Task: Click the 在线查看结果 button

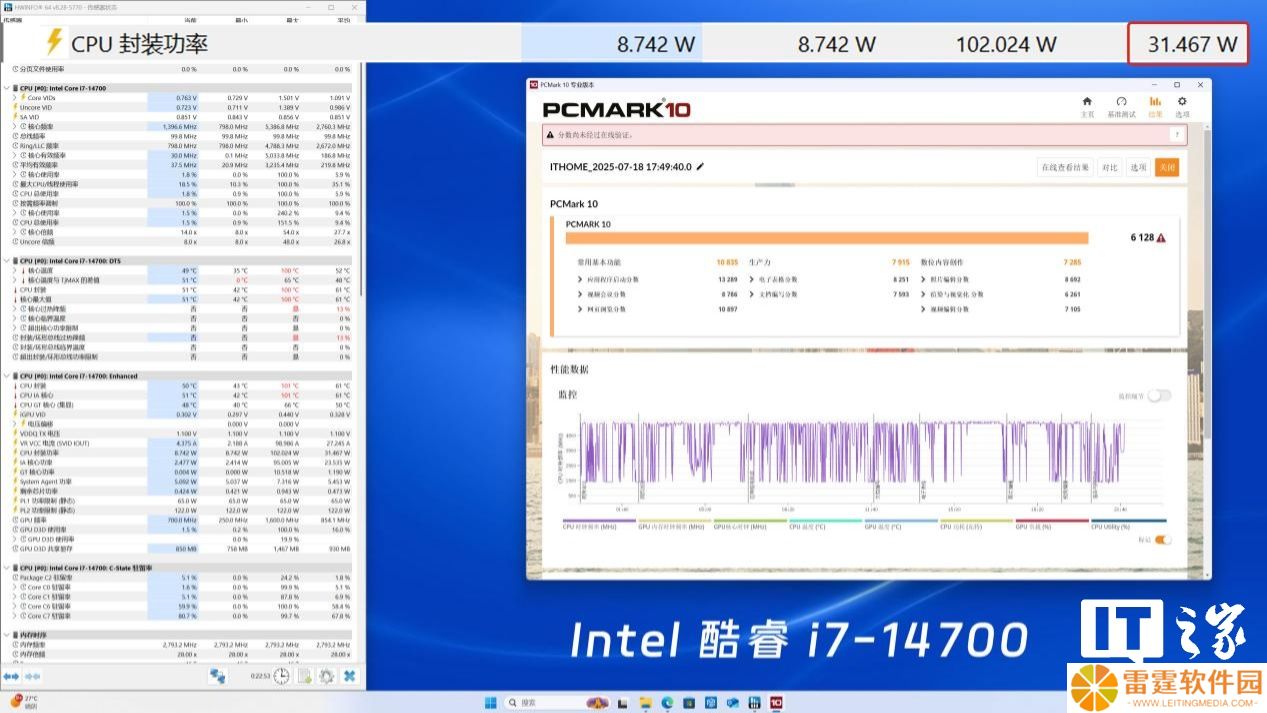Action: (x=1065, y=168)
